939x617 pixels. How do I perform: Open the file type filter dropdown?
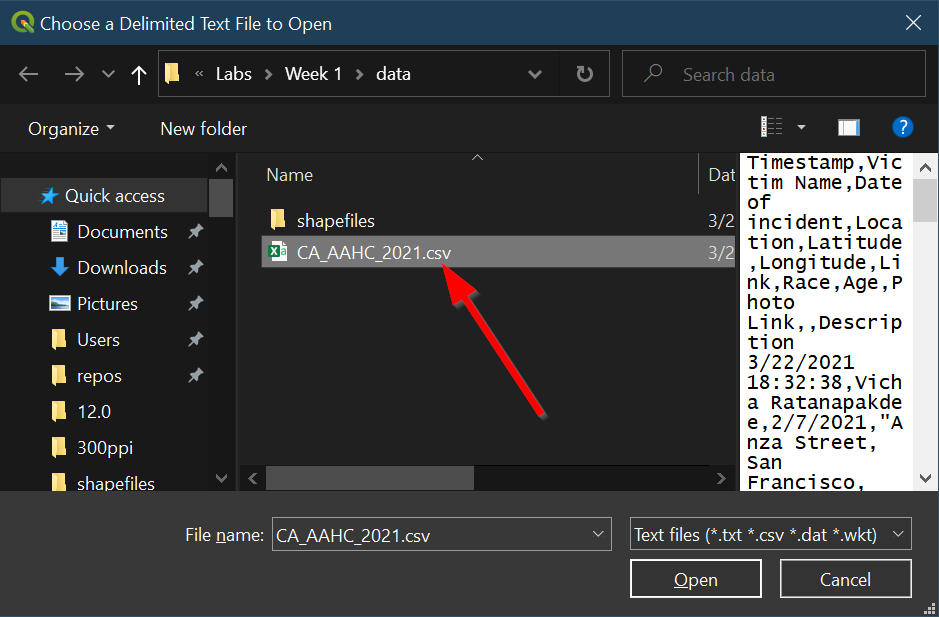coord(770,535)
